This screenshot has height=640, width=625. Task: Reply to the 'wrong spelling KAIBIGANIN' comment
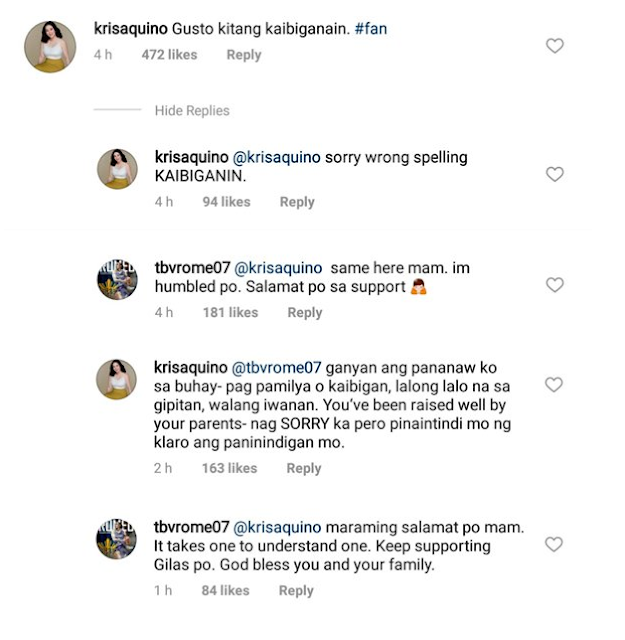click(297, 202)
